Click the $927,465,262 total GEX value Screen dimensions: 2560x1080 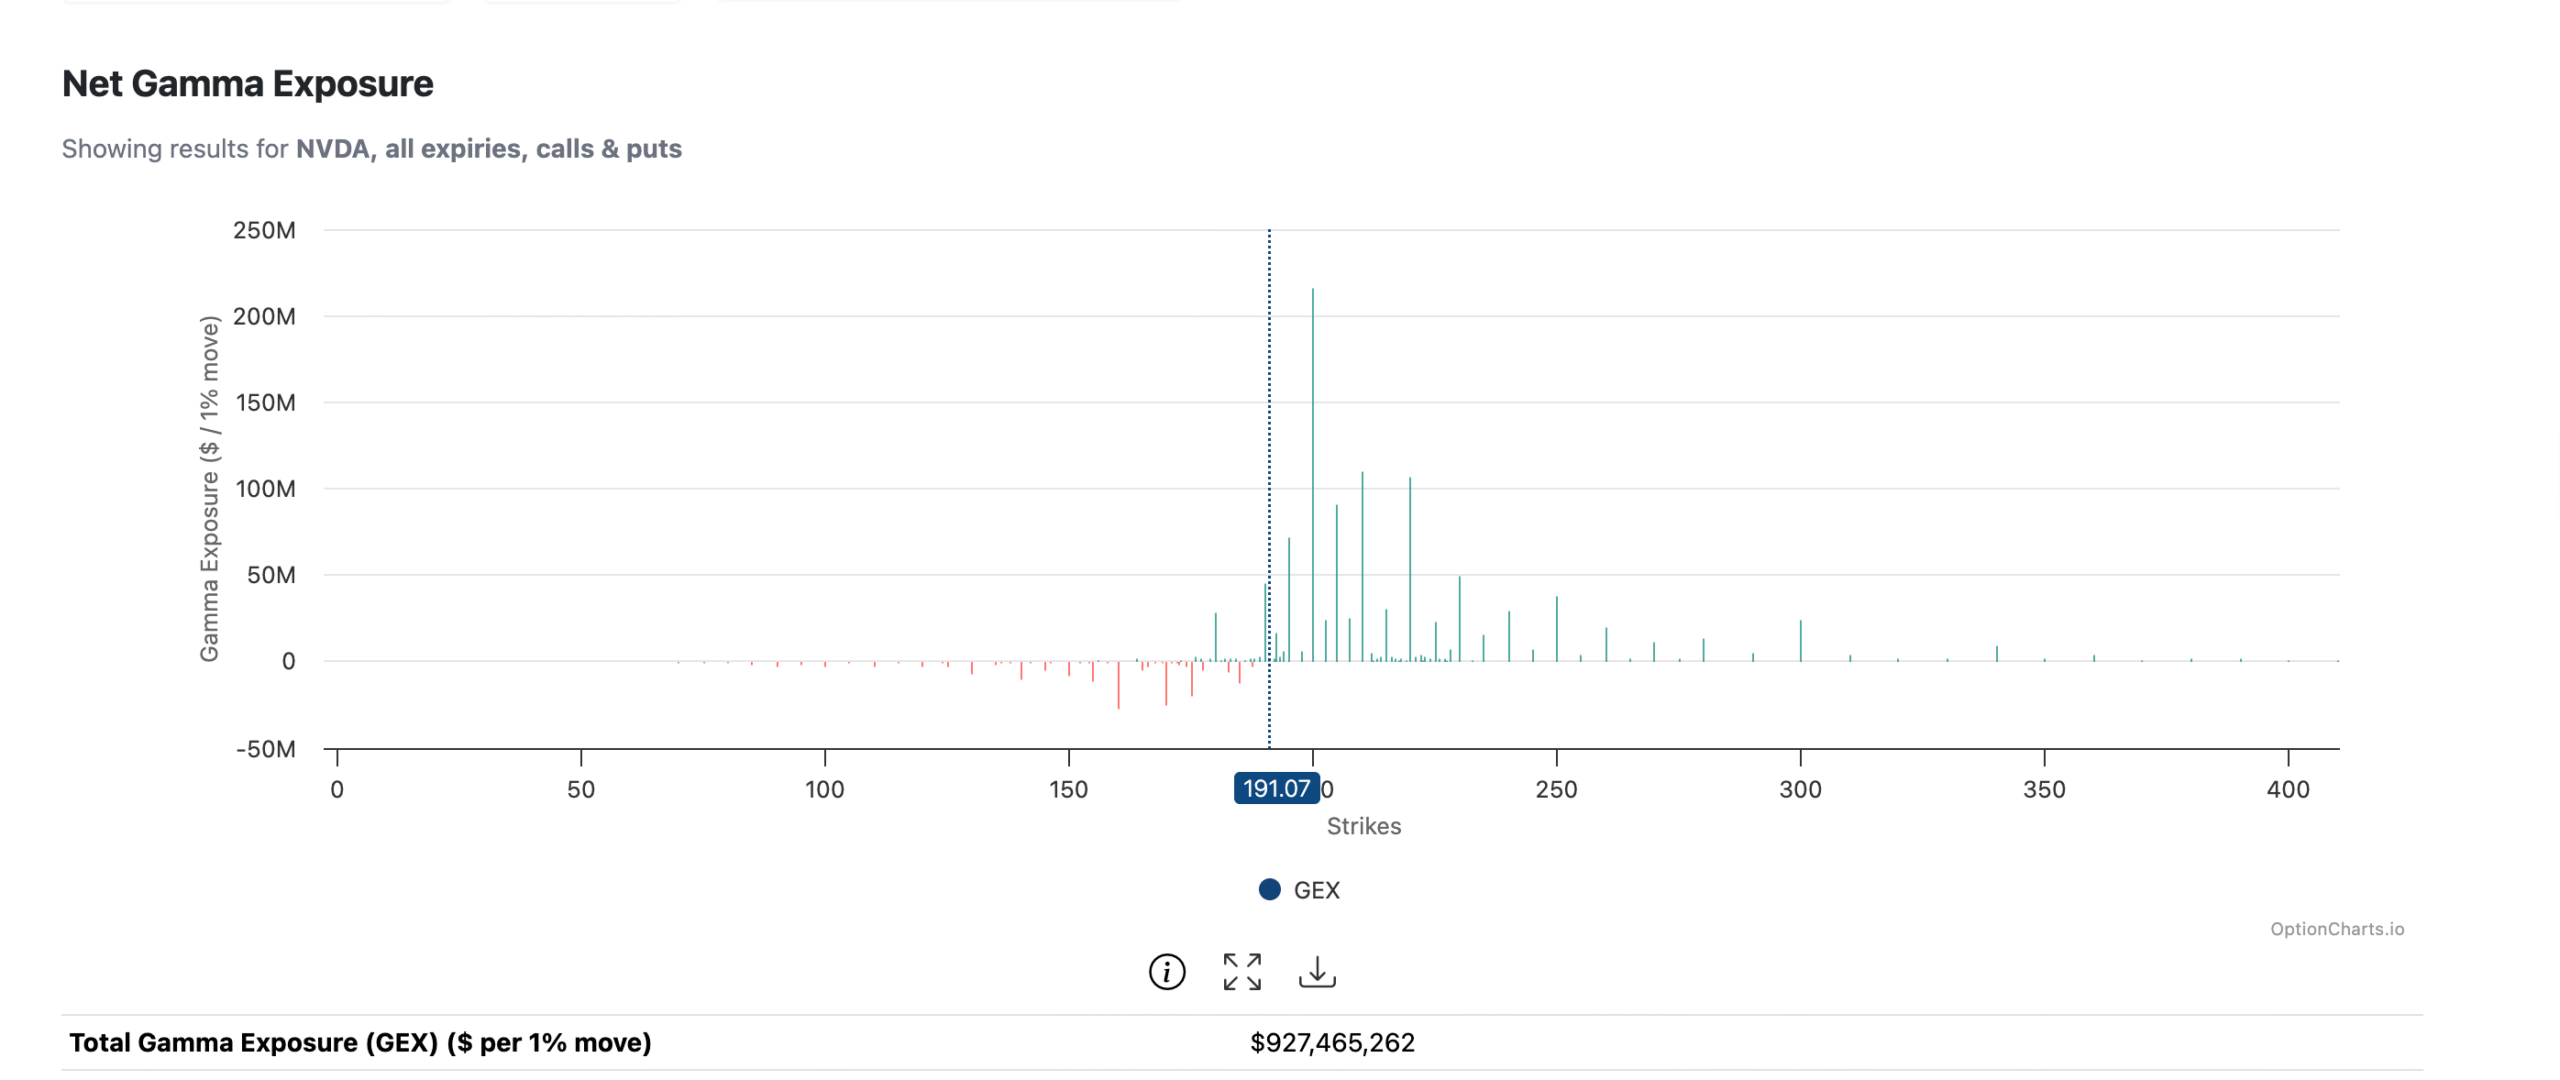click(x=1331, y=1042)
